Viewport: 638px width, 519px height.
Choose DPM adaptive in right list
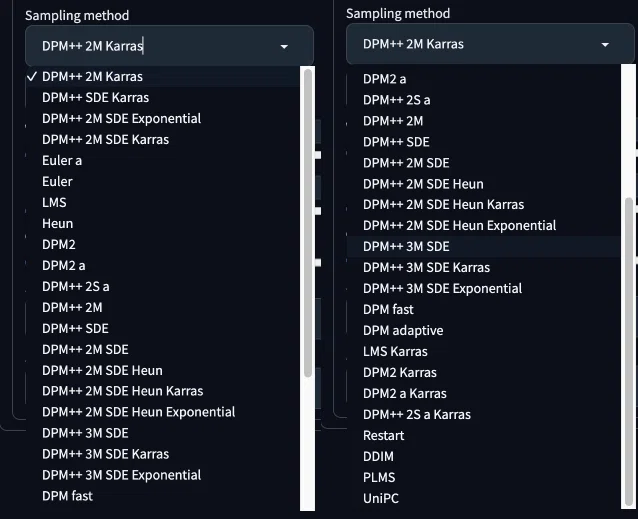coord(484,331)
